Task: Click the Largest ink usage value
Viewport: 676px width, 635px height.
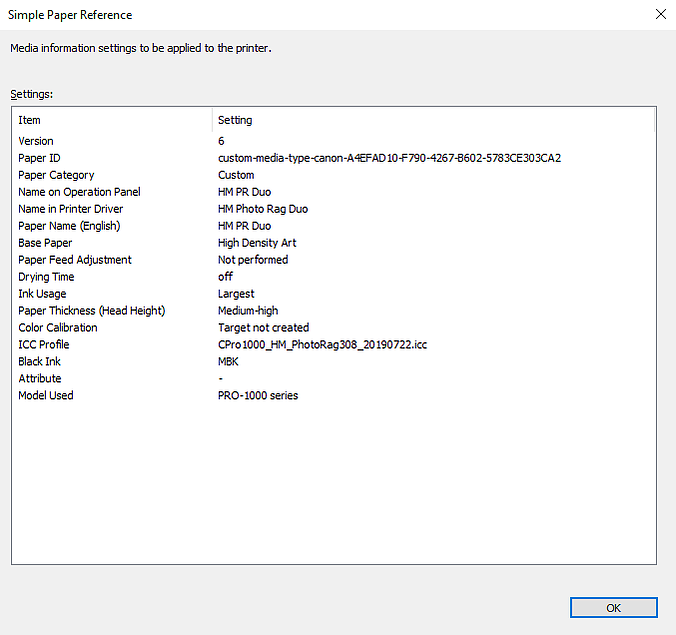Action: click(x=236, y=294)
